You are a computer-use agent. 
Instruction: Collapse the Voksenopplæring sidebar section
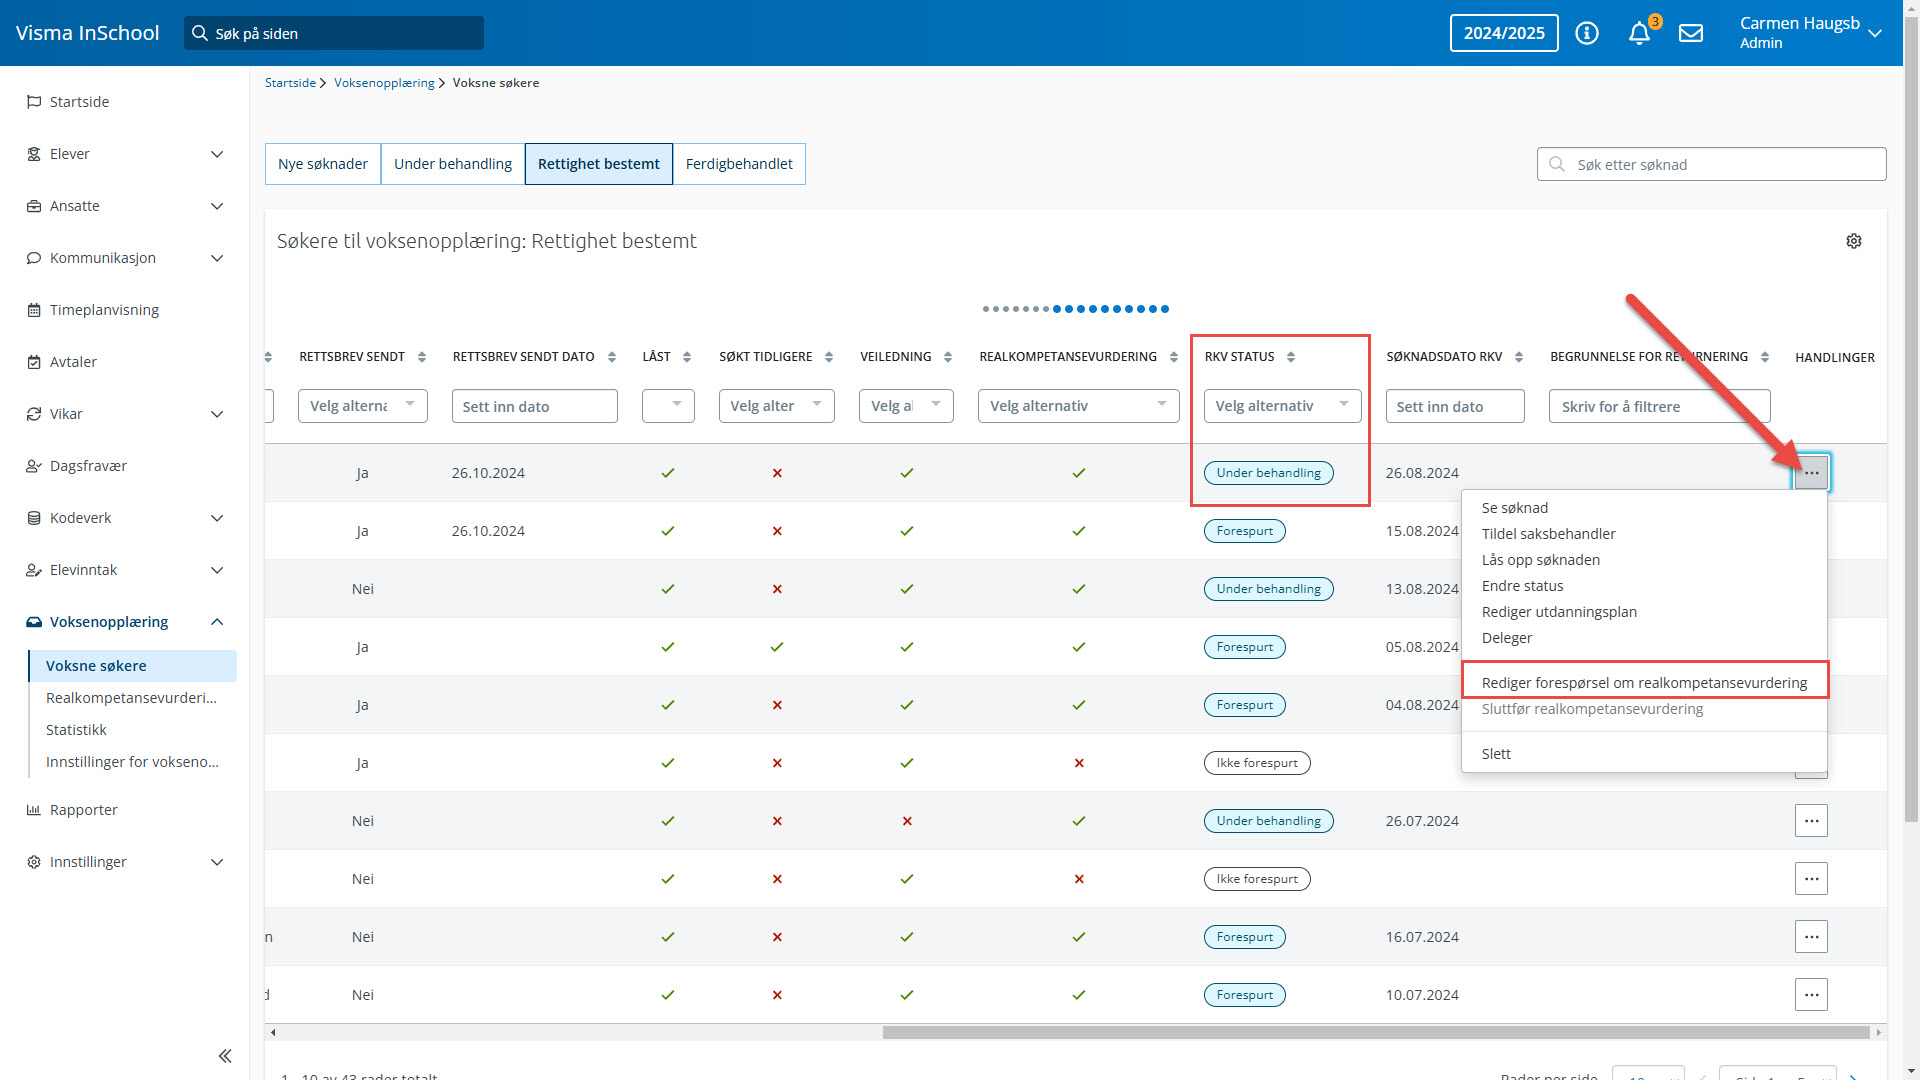pos(217,622)
